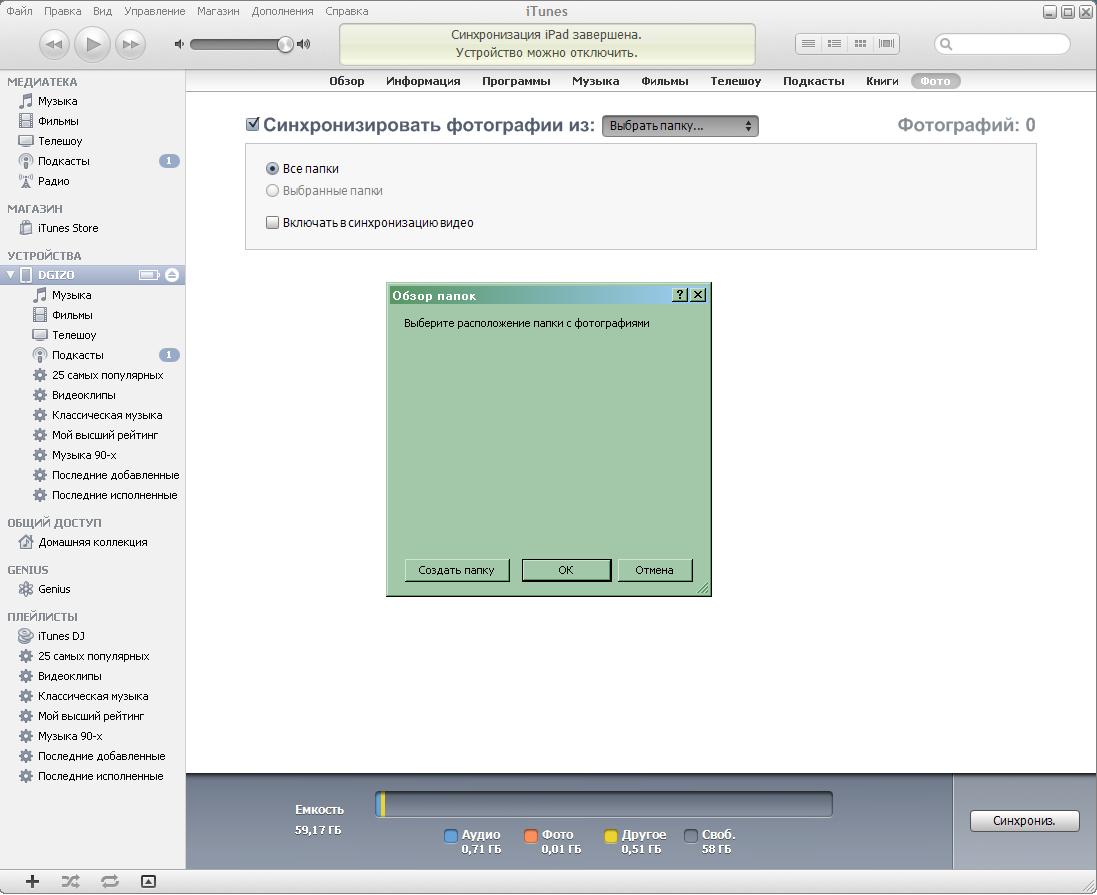Click the orange Фото color swatch

pyautogui.click(x=530, y=836)
